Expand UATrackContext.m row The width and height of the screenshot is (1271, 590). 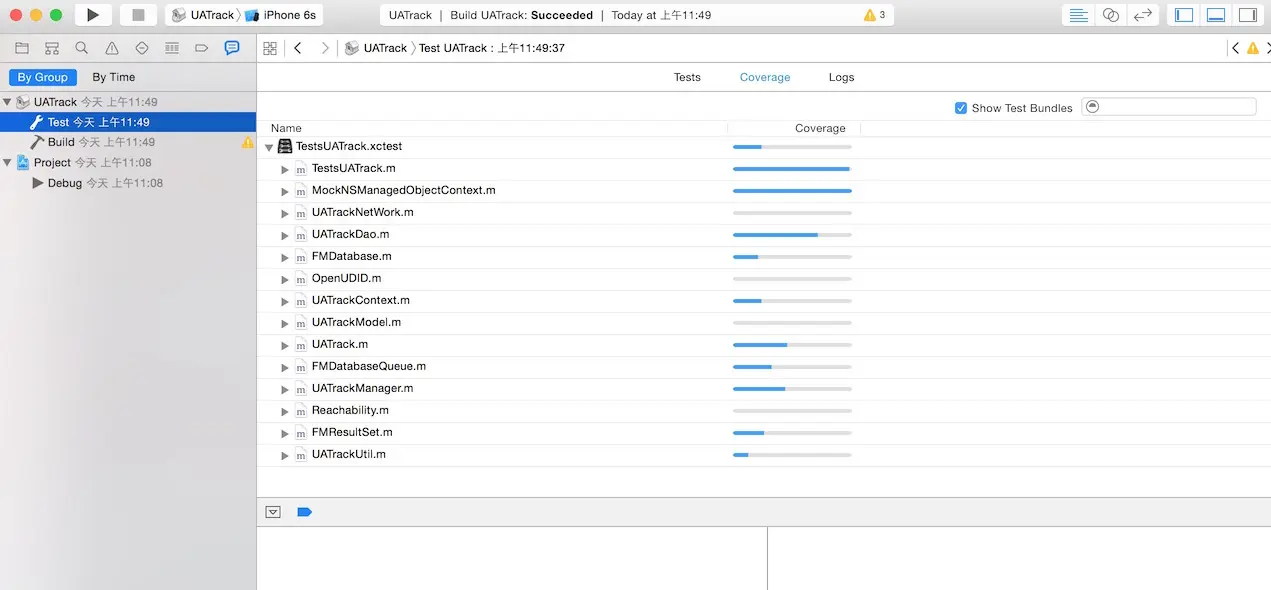285,301
